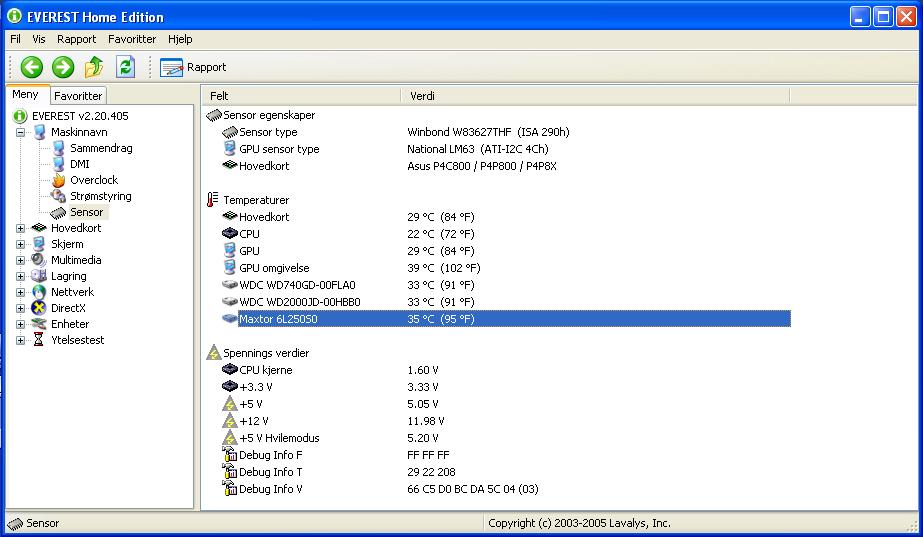Click the Enheter devices icon
The width and height of the screenshot is (923, 537).
pyautogui.click(x=39, y=324)
